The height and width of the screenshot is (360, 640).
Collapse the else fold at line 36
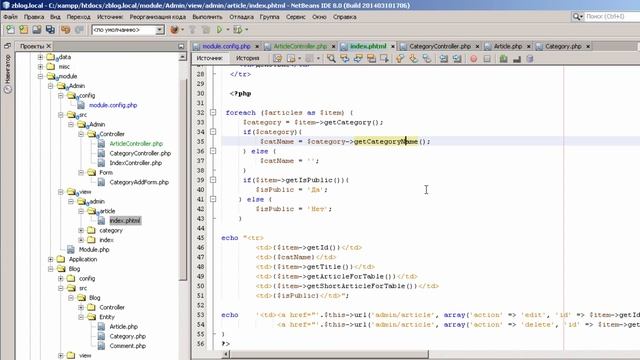click(x=213, y=151)
